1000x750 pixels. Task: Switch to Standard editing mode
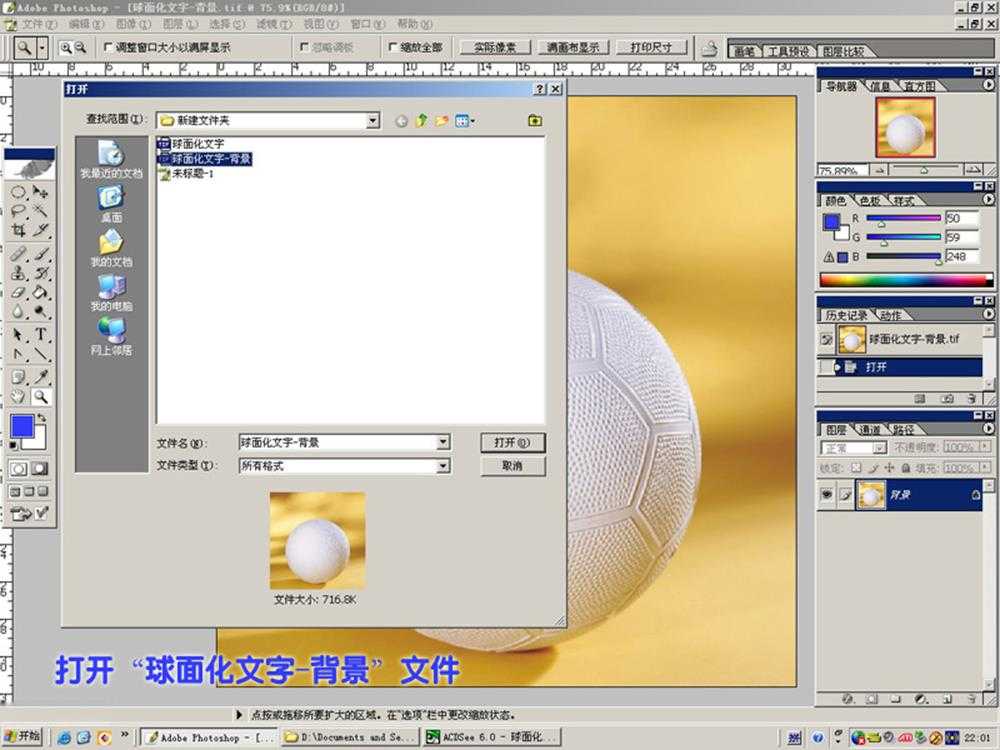click(x=18, y=469)
